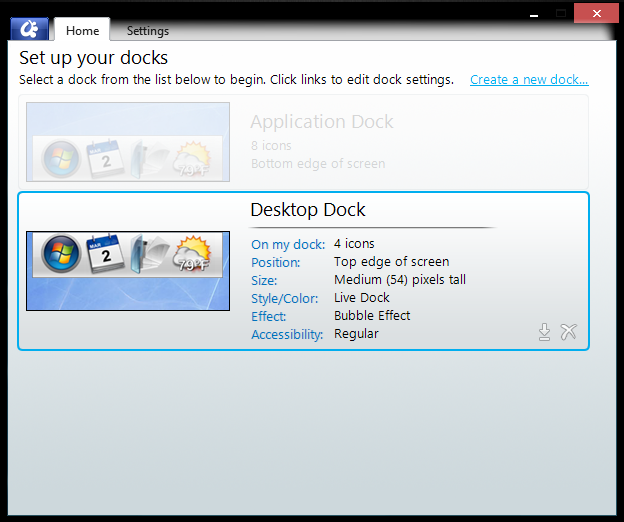Export the Desktop Dock with download icon
This screenshot has height=522, width=624.
coord(544,332)
